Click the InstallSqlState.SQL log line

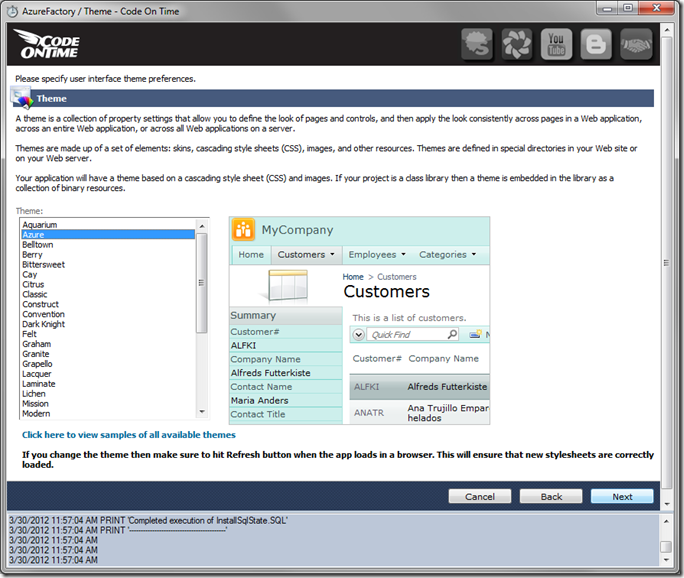[148, 520]
